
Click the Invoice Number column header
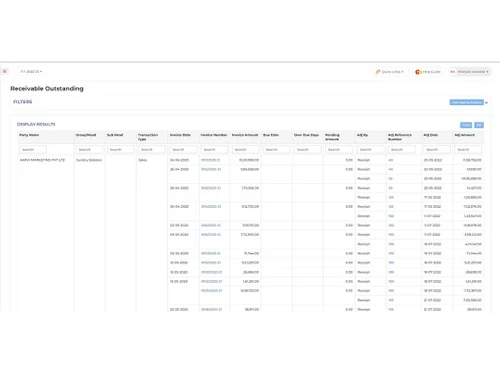point(214,135)
